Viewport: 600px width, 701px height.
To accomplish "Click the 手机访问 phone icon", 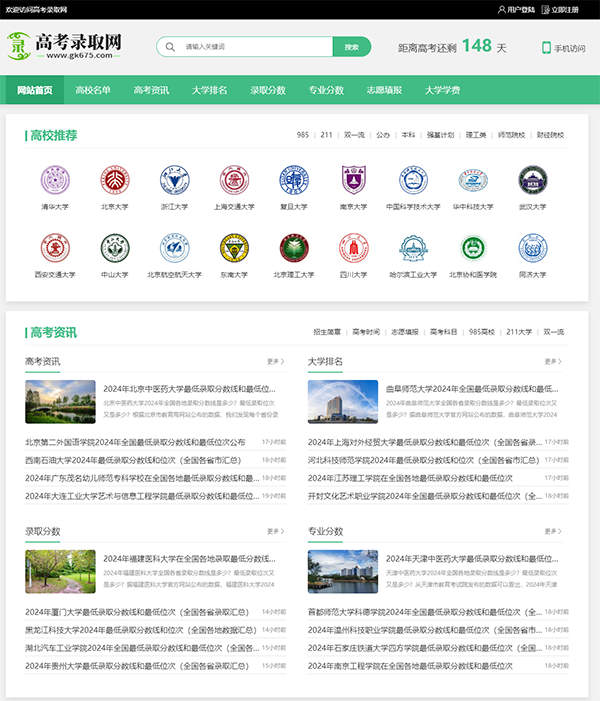I will point(546,48).
